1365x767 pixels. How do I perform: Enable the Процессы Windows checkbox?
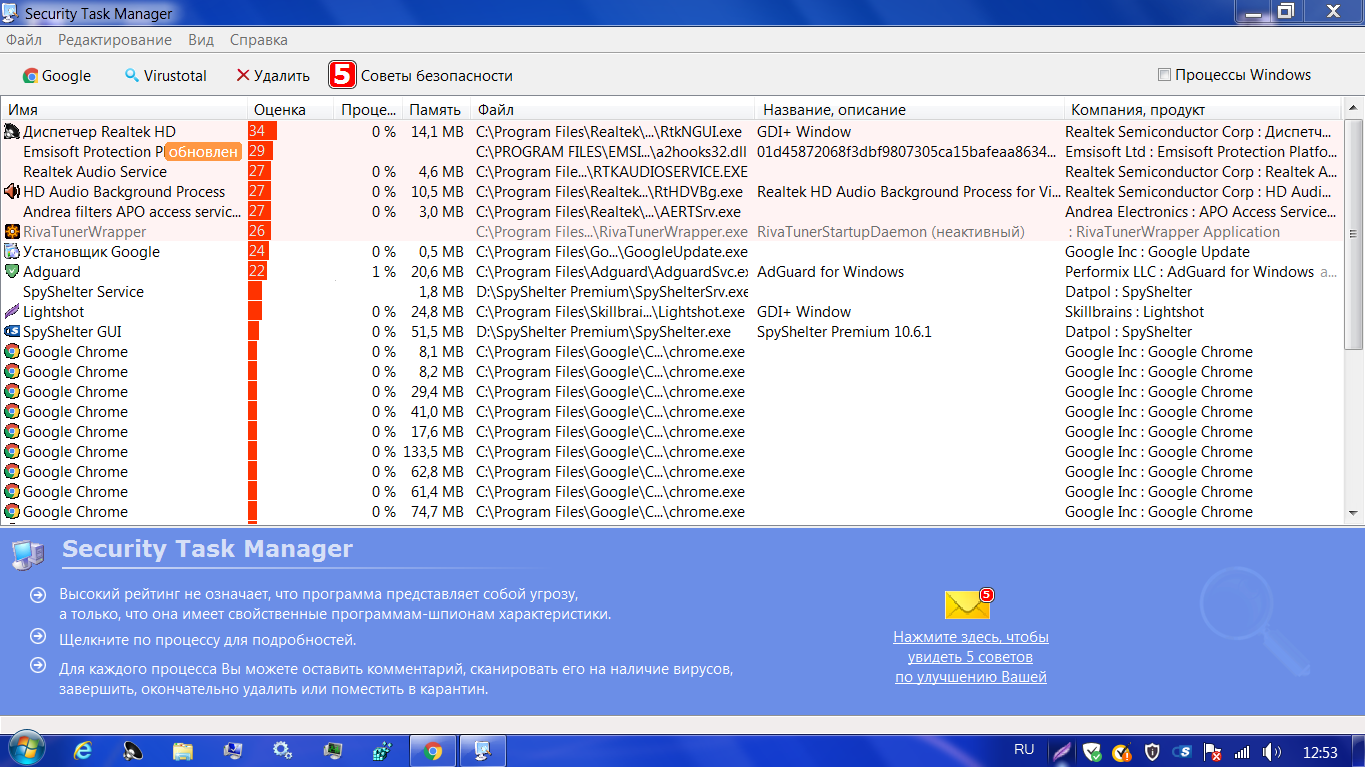coord(1164,75)
